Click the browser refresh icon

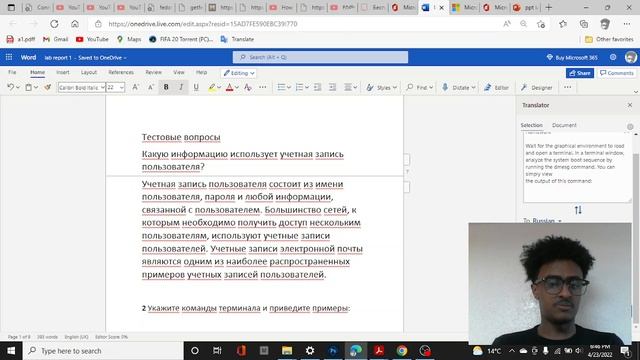click(x=54, y=24)
